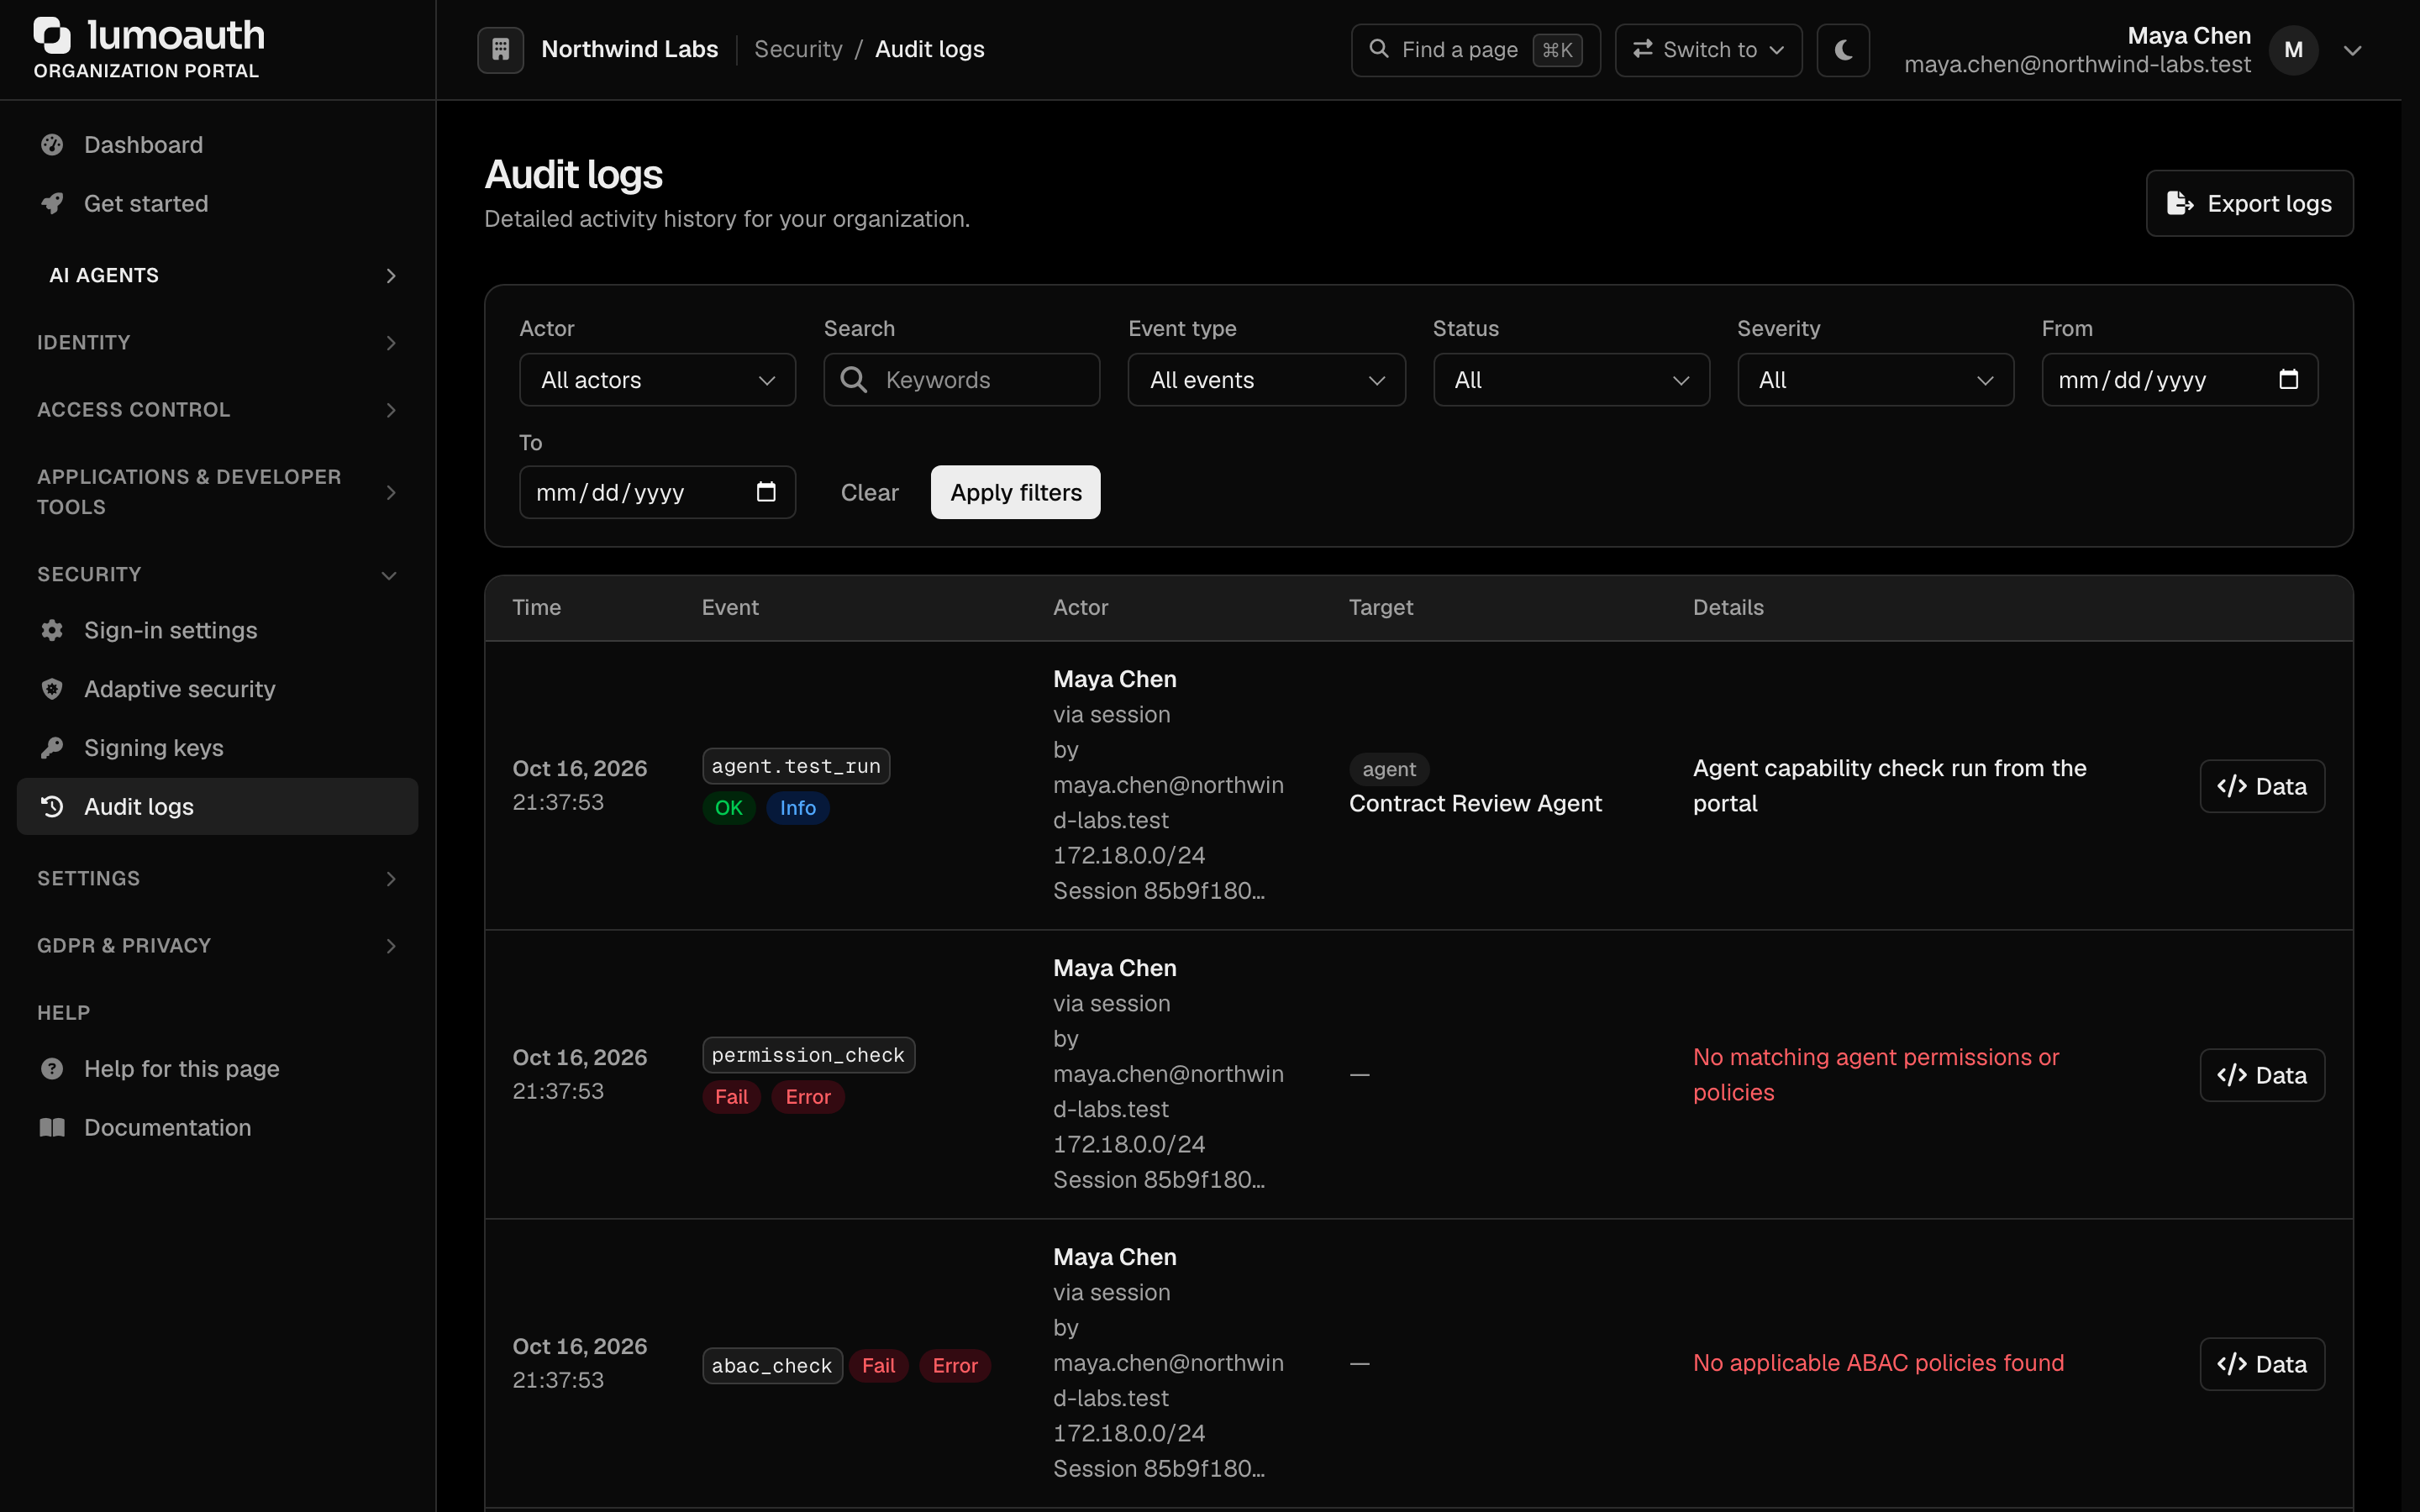Click the Audit logs history icon
2420x1512 pixels.
click(x=52, y=806)
